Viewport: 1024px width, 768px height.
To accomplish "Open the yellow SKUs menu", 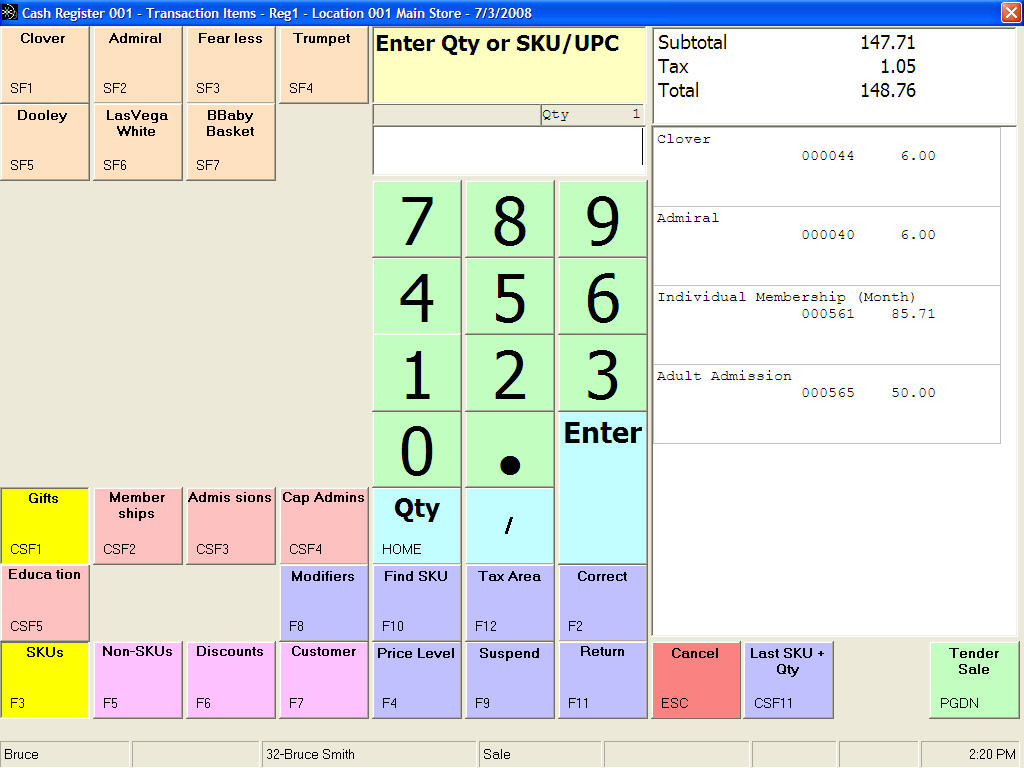I will (45, 679).
